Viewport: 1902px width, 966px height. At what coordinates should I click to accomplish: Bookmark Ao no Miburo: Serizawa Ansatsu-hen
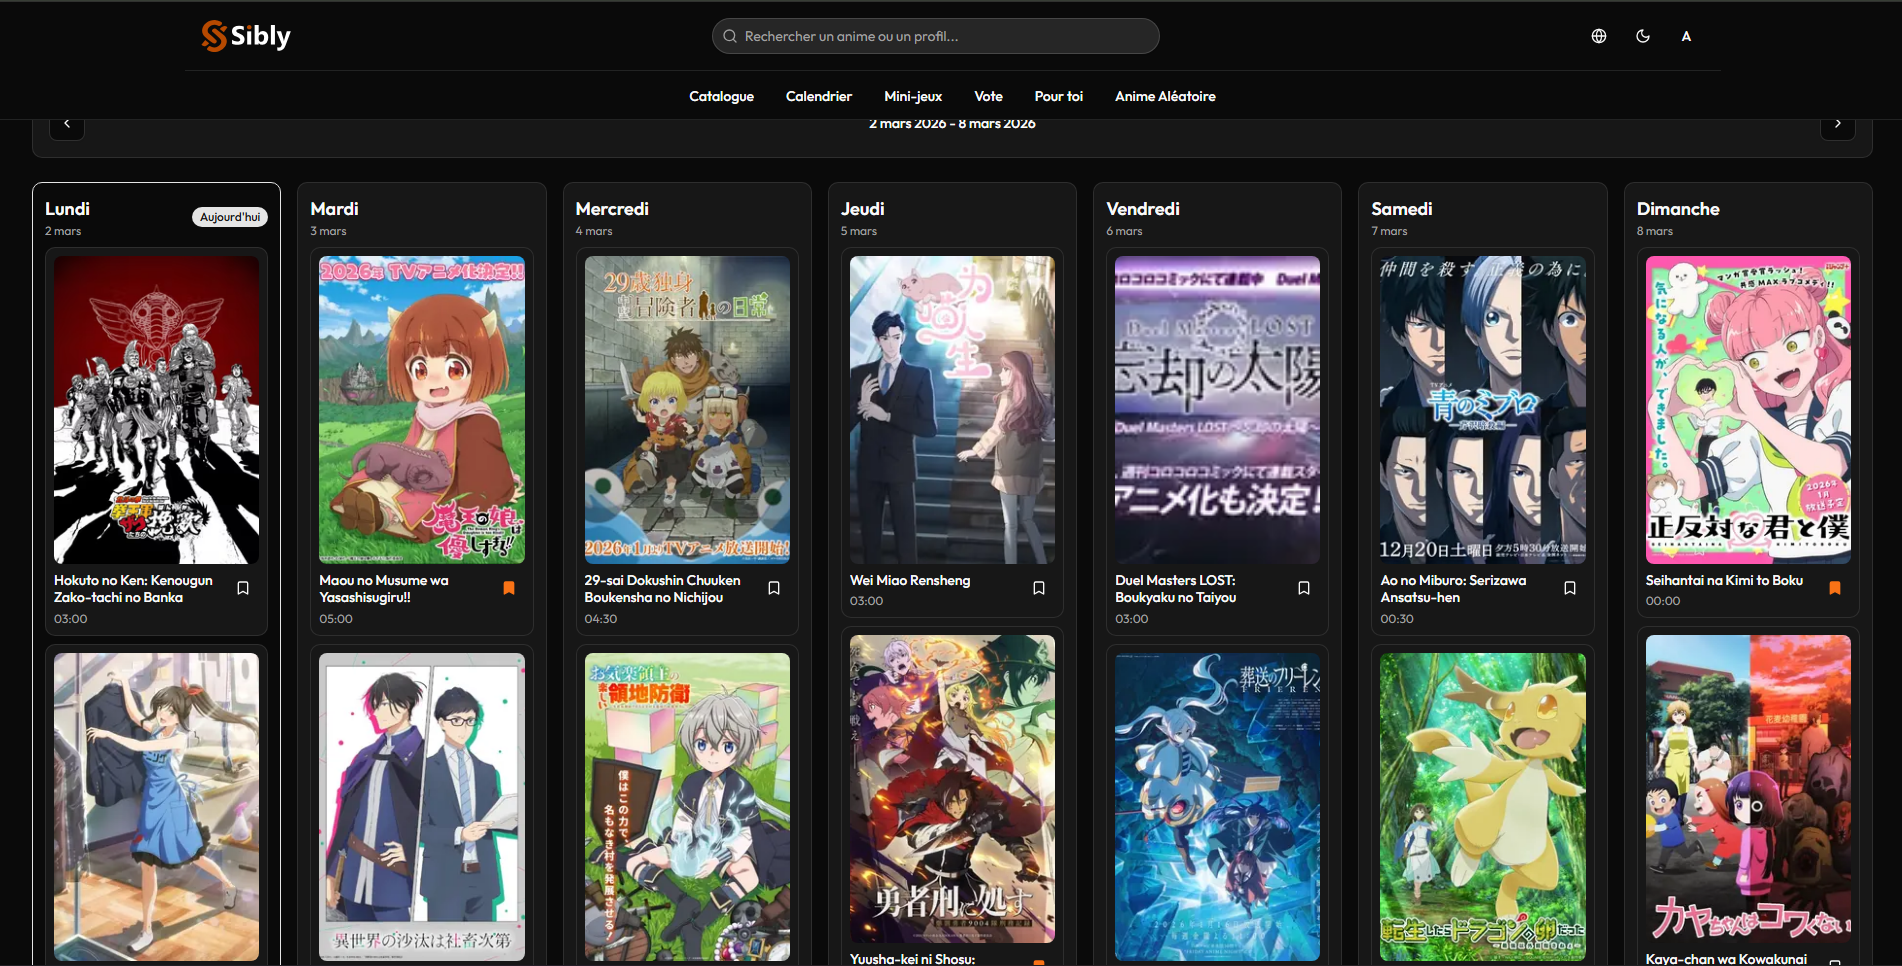1570,588
